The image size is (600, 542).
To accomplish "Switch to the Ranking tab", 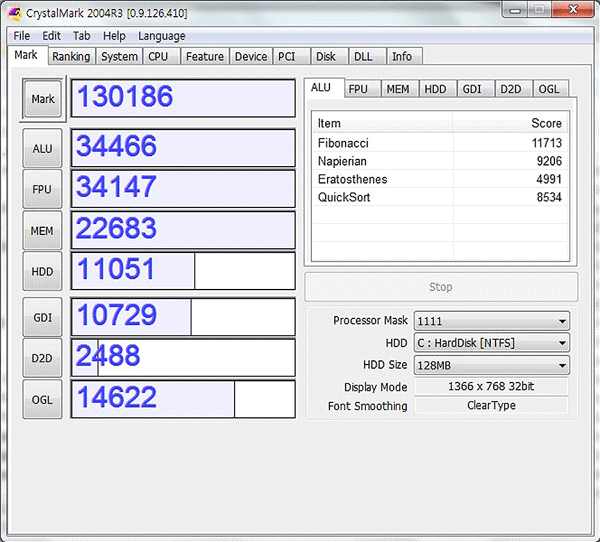I will [71, 56].
